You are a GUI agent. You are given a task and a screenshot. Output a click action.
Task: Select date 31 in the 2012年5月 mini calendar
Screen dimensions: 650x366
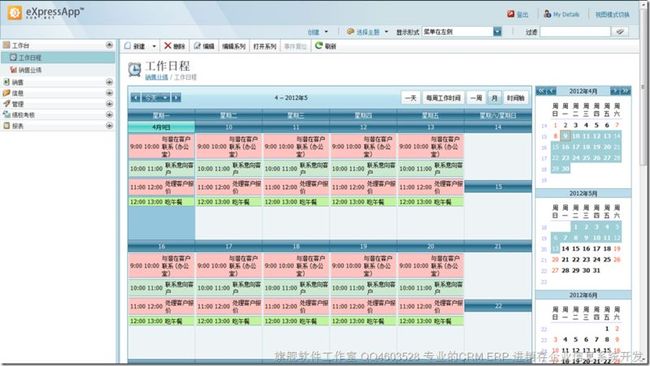pos(596,270)
